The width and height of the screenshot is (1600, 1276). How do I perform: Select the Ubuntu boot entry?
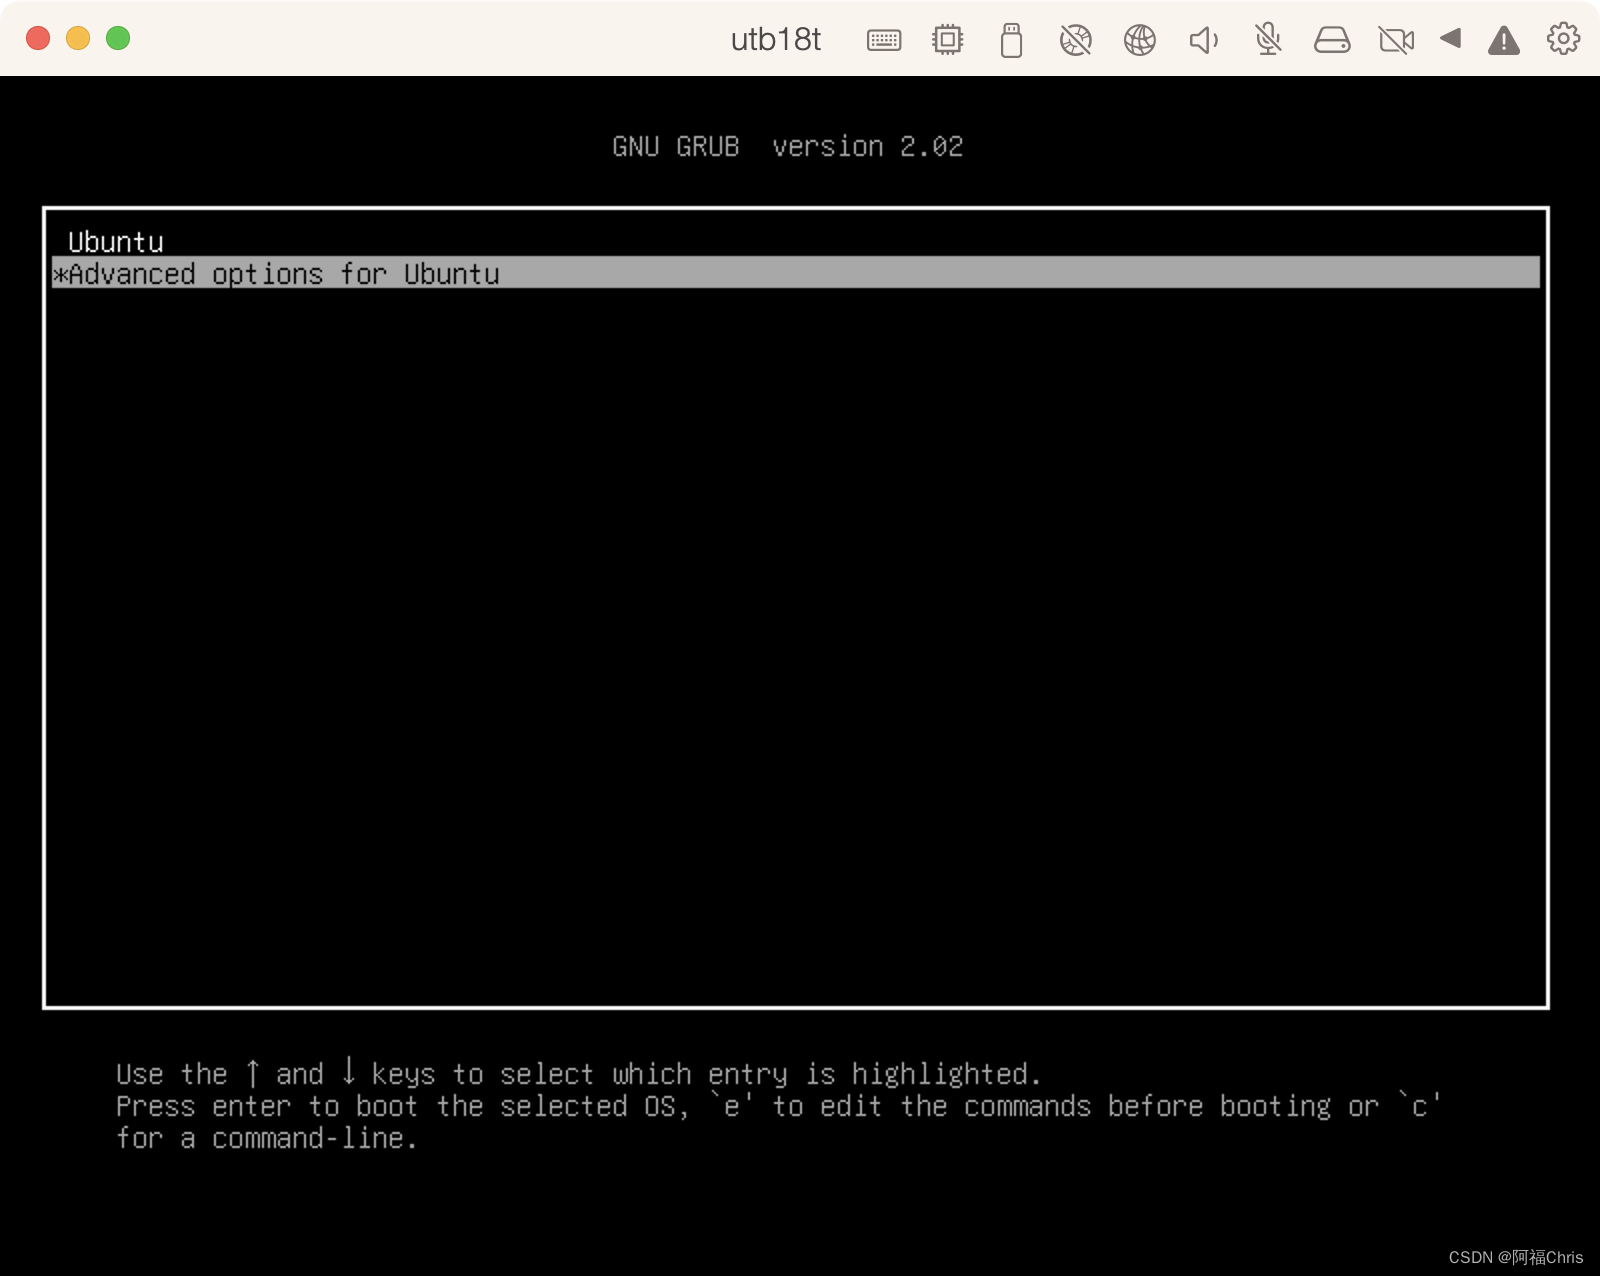pyautogui.click(x=796, y=242)
